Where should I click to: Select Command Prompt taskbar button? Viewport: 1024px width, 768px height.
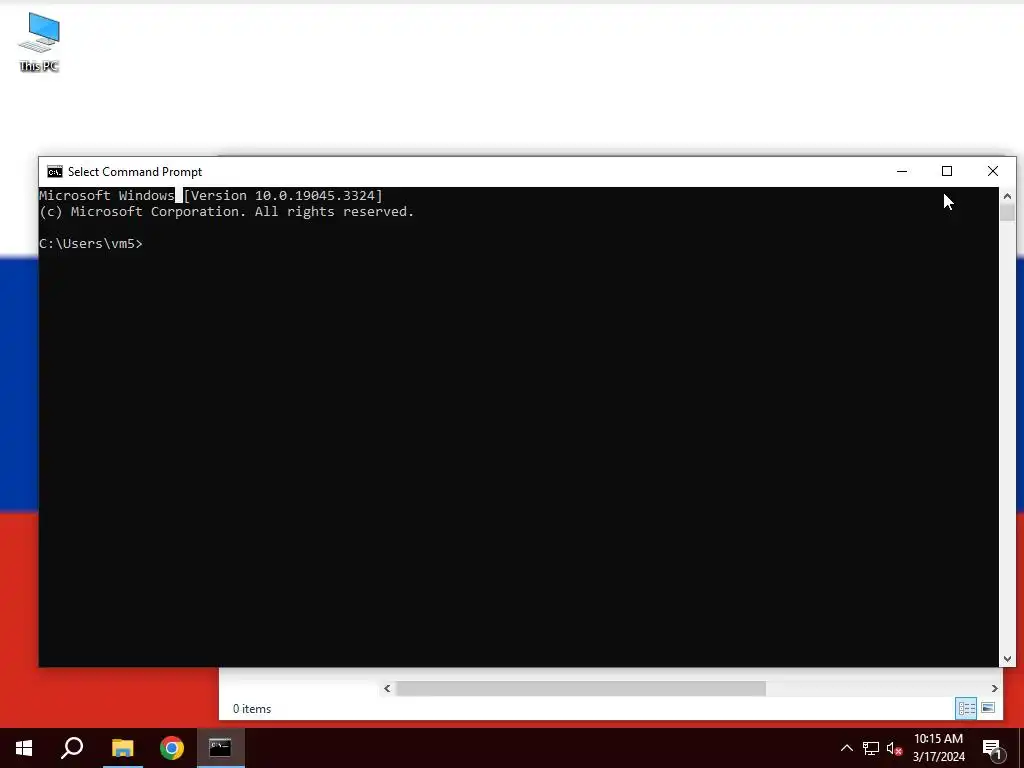pos(221,748)
